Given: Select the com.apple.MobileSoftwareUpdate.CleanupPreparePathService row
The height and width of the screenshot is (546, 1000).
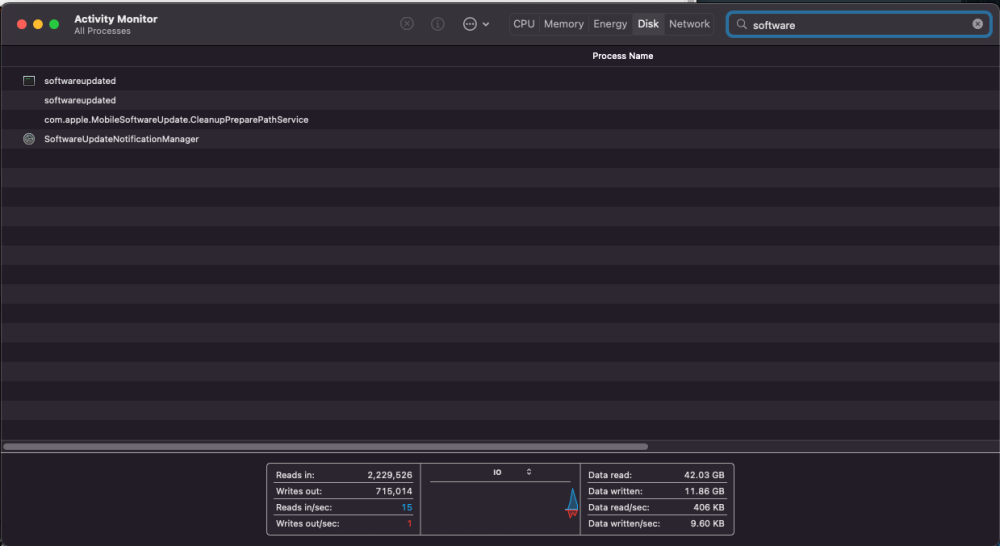Looking at the screenshot, I should pos(500,120).
